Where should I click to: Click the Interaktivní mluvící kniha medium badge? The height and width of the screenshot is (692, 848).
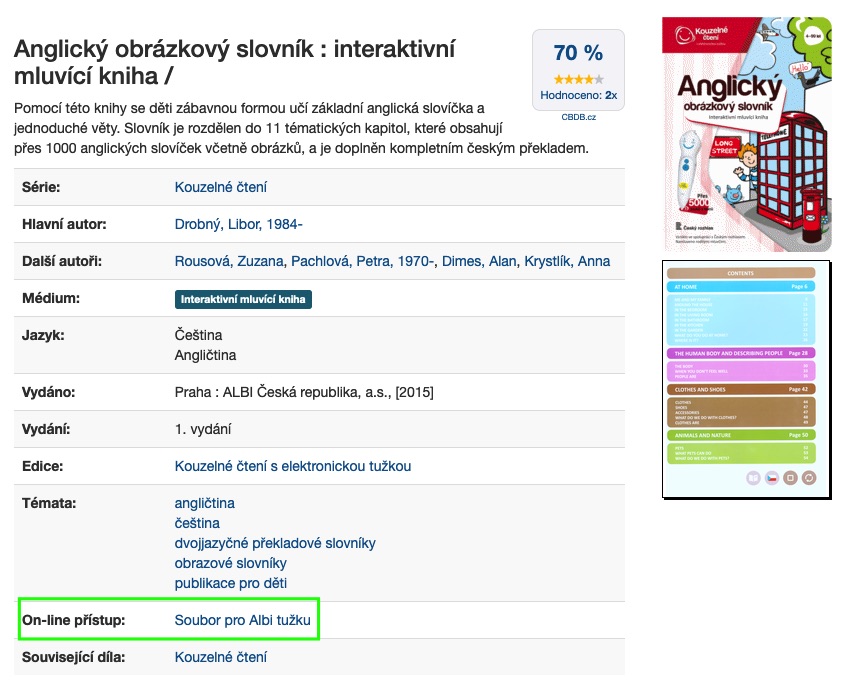point(243,299)
